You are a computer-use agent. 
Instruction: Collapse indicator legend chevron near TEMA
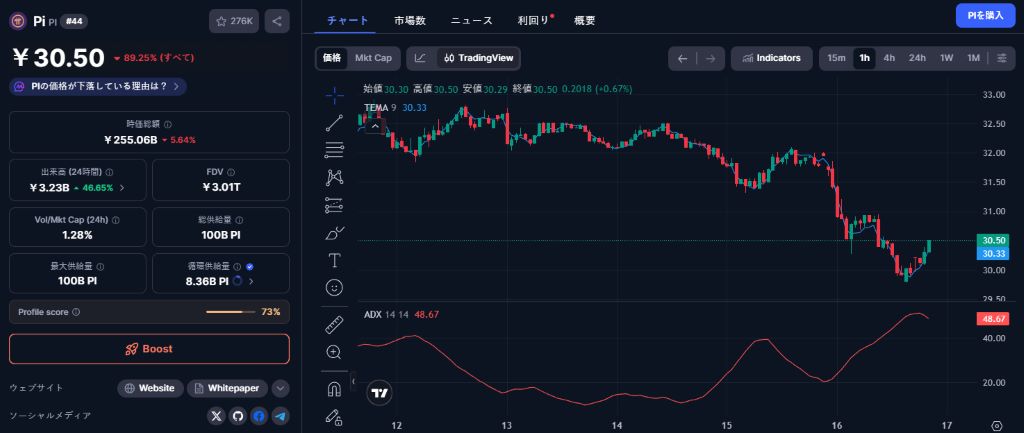[x=376, y=126]
